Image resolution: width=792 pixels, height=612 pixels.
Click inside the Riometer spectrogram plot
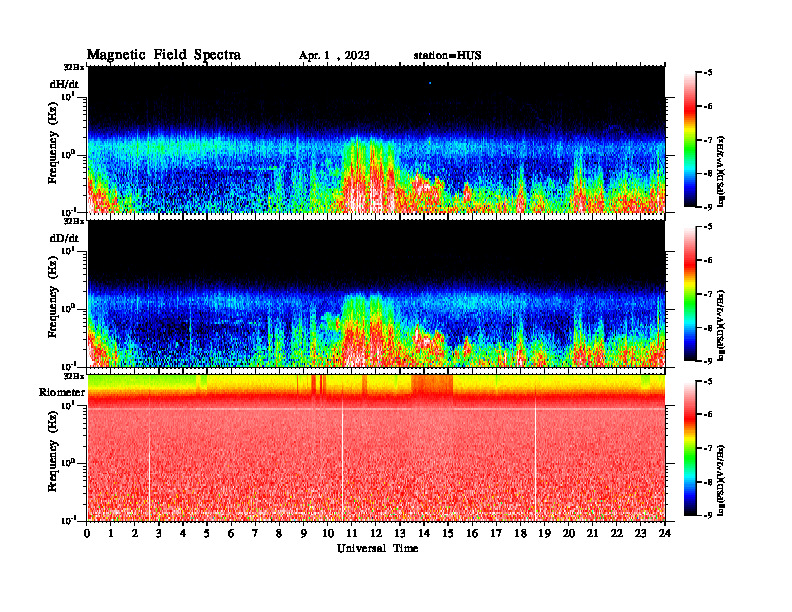(x=376, y=448)
